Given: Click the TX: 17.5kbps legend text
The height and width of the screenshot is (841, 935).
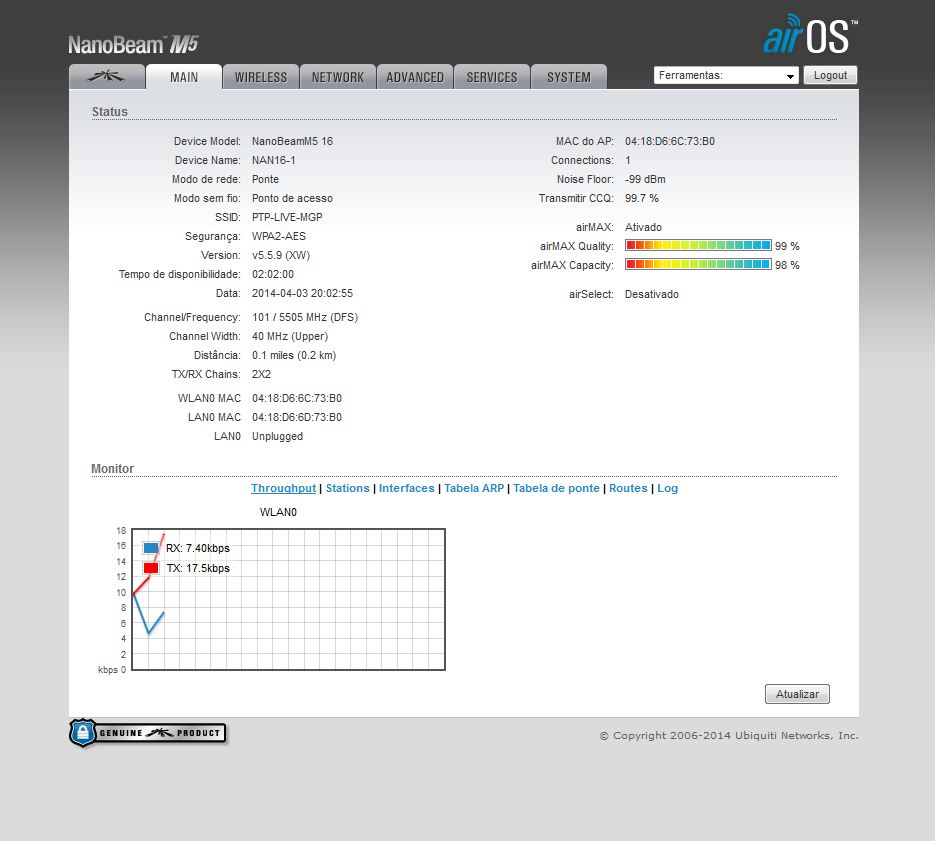Looking at the screenshot, I should (198, 568).
